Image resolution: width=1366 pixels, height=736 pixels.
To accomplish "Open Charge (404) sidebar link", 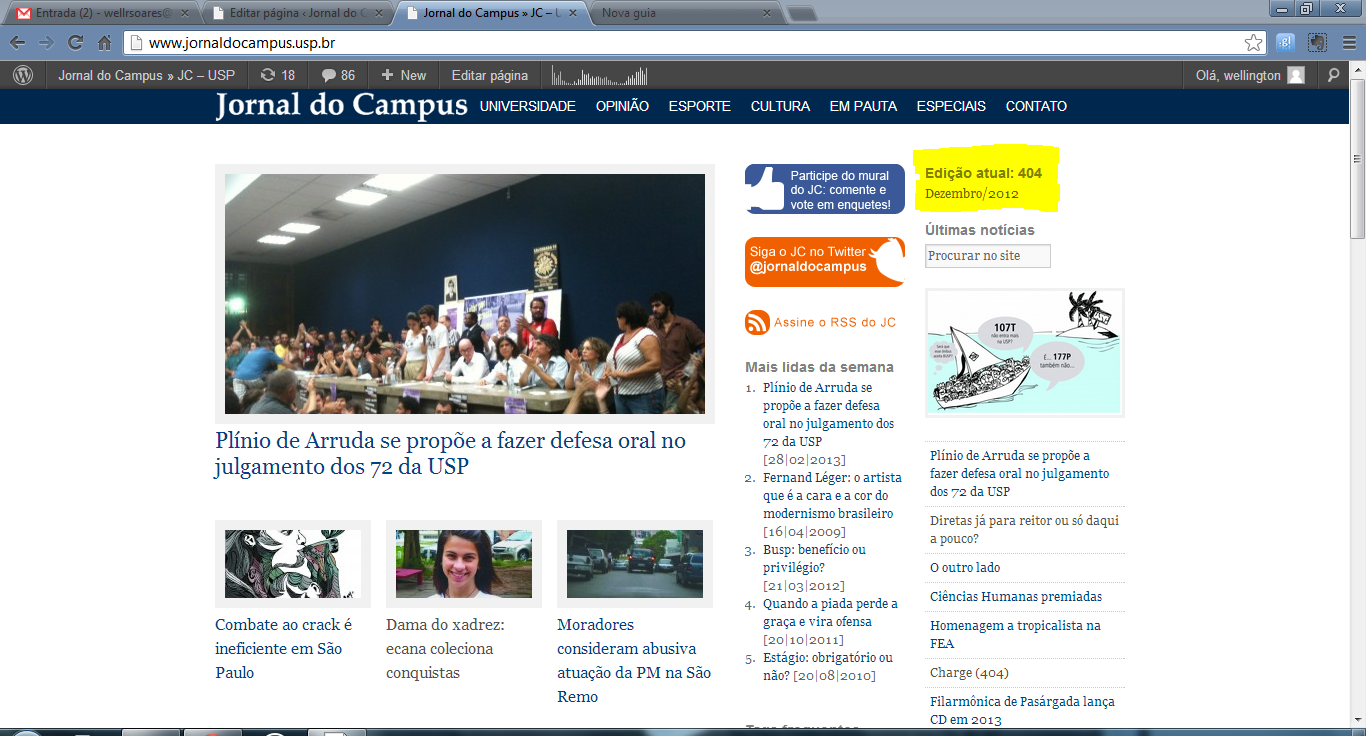I will (x=969, y=672).
